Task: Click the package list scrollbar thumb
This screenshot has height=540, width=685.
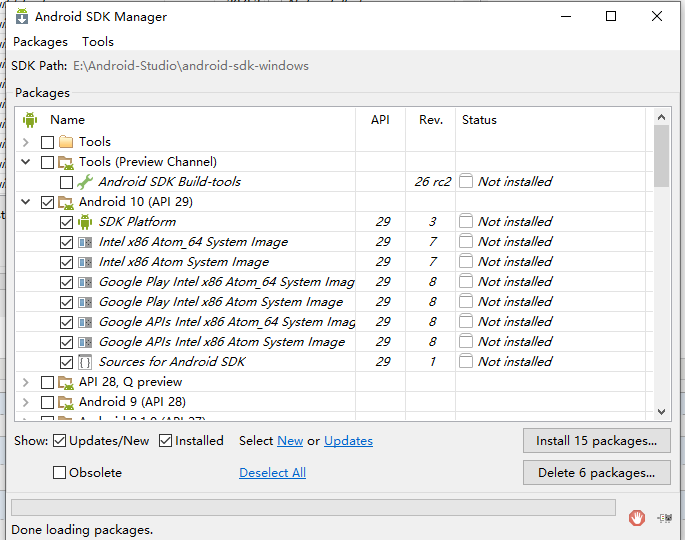Action: (661, 156)
